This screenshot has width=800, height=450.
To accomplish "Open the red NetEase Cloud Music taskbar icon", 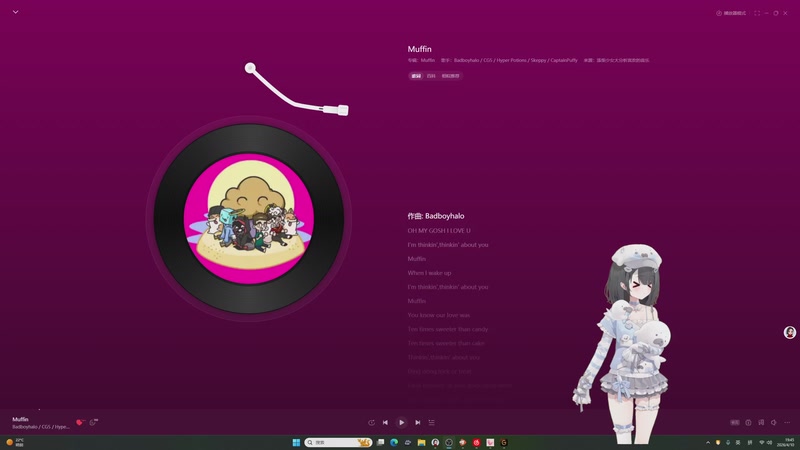I will (x=477, y=442).
